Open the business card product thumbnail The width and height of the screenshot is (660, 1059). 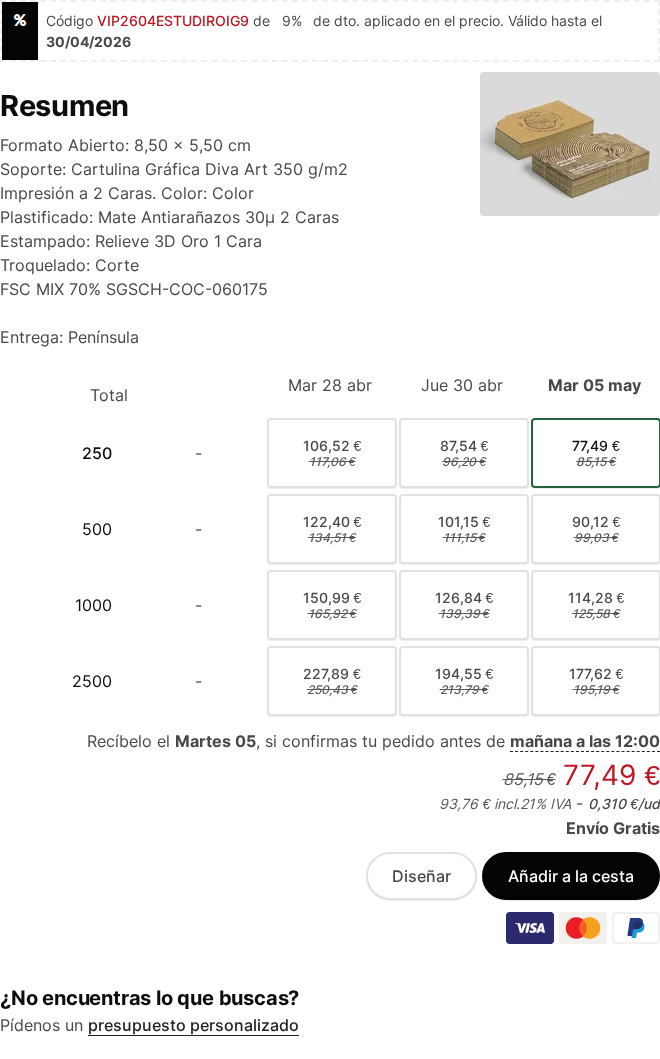pyautogui.click(x=569, y=144)
